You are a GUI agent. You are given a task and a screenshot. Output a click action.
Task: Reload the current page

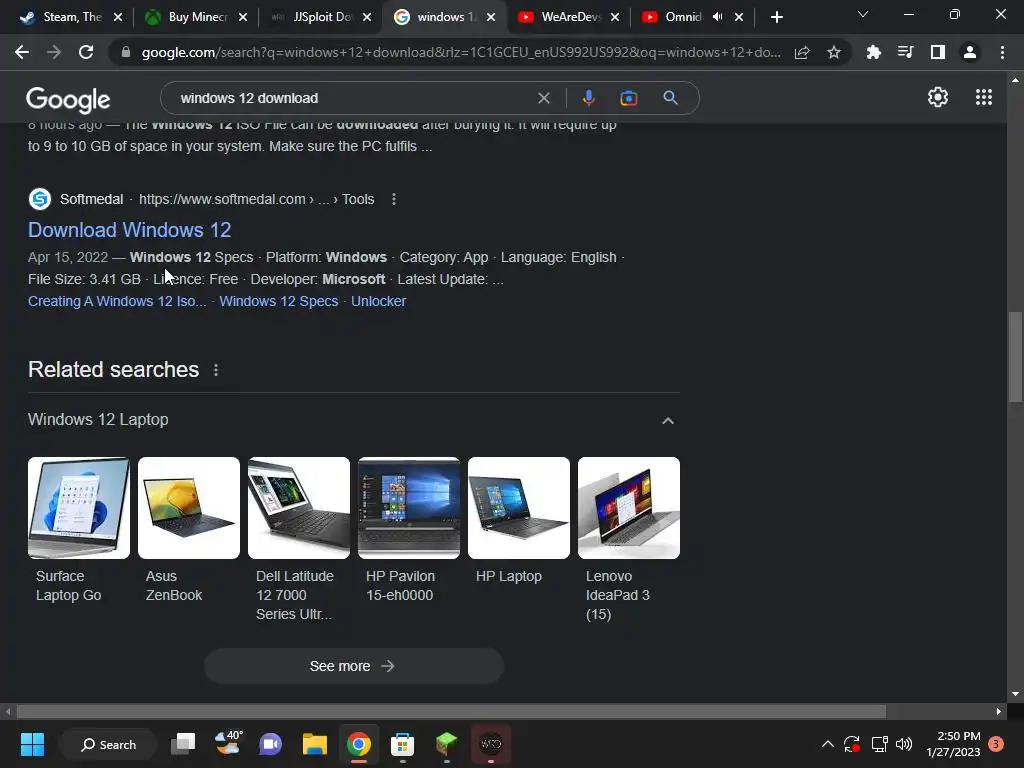86,52
